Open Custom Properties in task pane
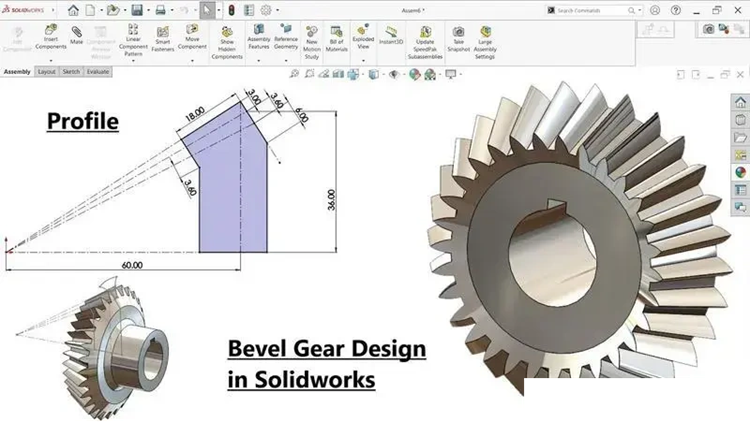 pos(740,190)
